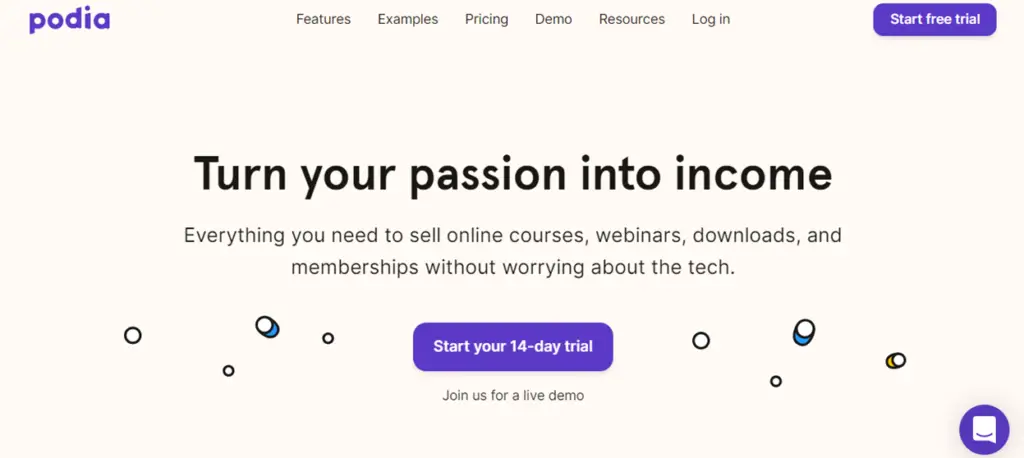
Task: Select Demo in the navigation bar
Action: pyautogui.click(x=553, y=19)
